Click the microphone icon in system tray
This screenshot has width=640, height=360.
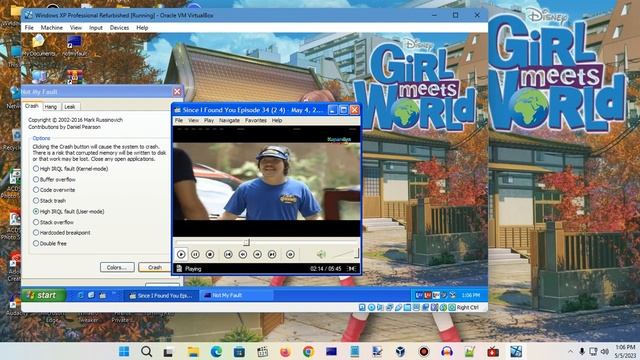pos(582,351)
